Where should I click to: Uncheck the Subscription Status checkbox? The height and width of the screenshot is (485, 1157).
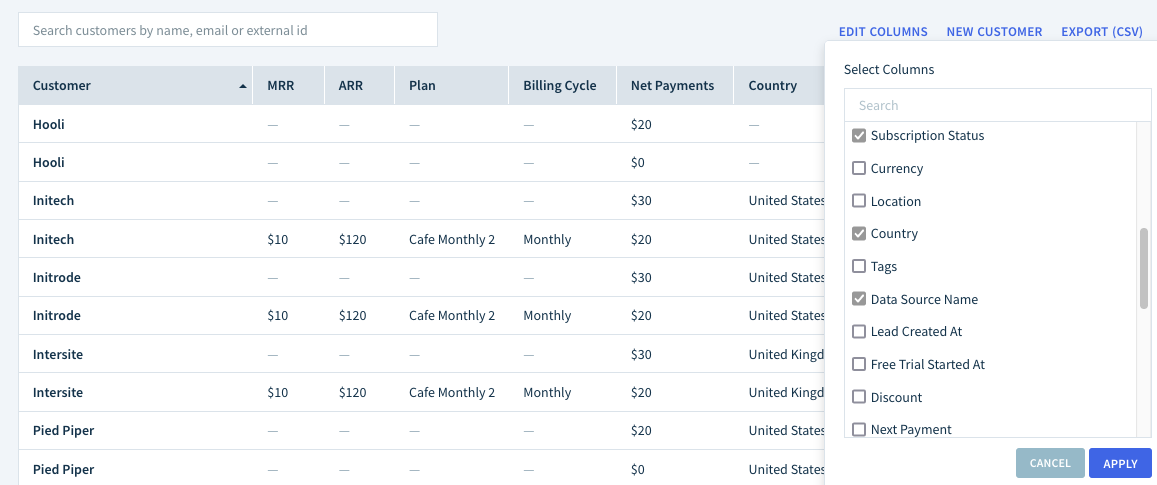click(859, 136)
